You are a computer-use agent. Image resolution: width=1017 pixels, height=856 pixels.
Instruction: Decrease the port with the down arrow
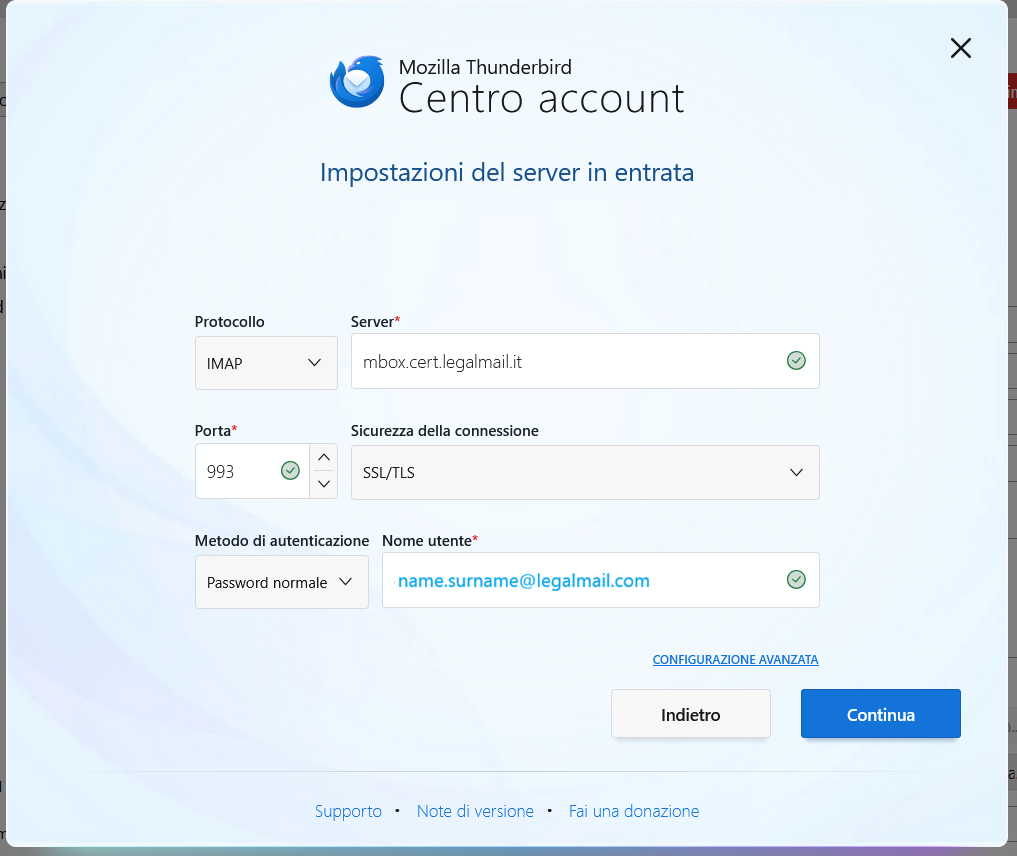(323, 484)
